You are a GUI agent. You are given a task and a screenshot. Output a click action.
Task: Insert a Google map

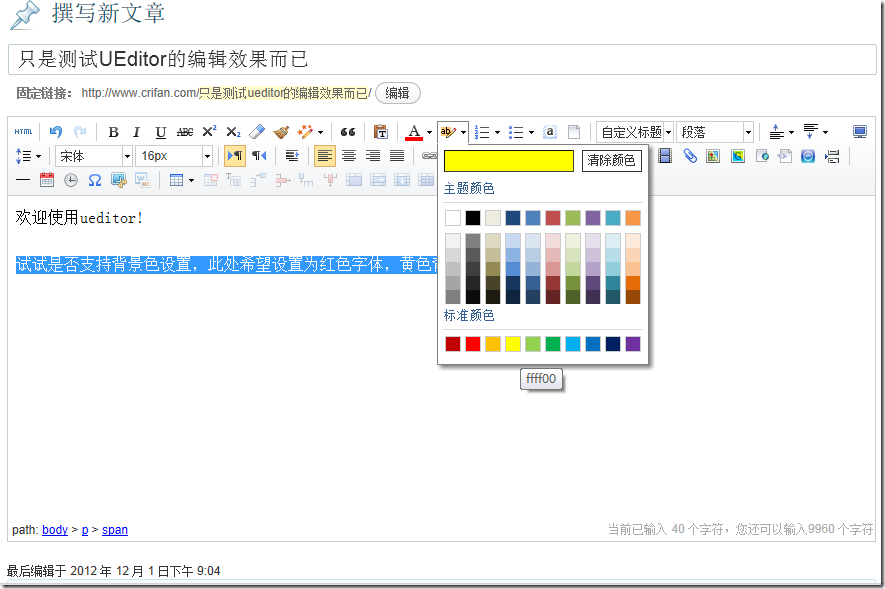737,156
